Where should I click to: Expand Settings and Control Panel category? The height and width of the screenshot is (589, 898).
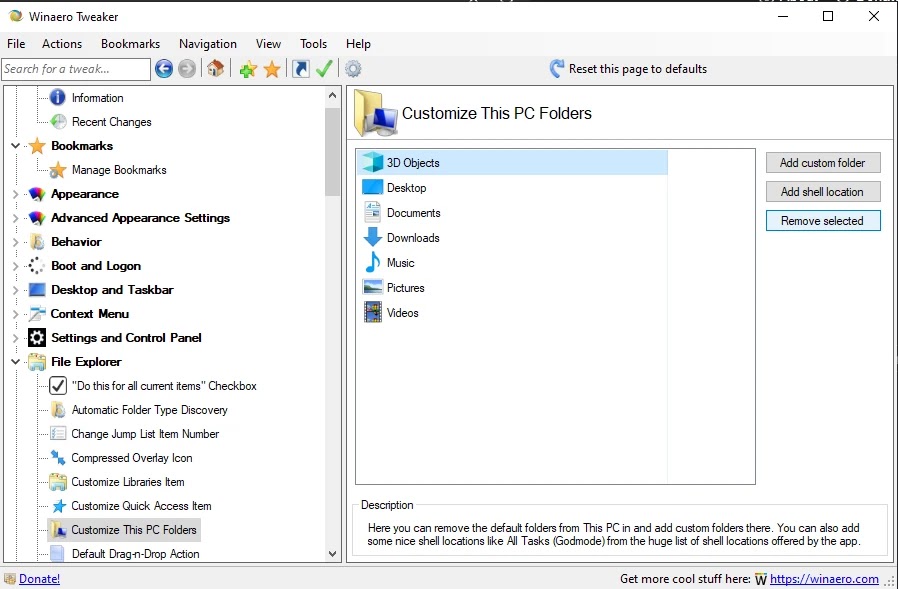15,338
